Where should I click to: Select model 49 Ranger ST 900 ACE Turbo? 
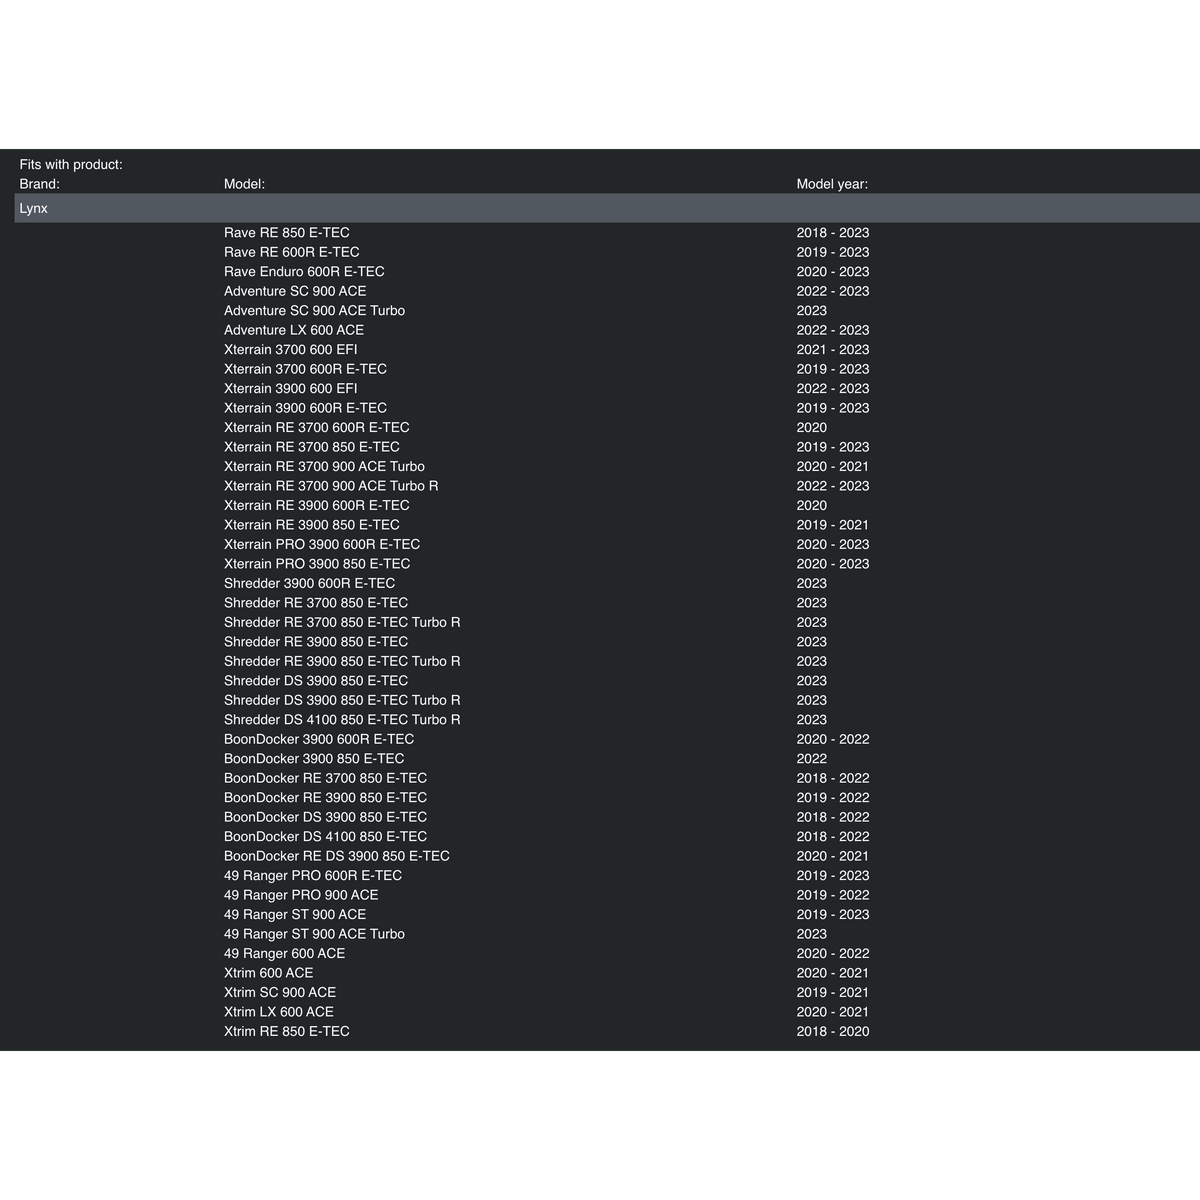314,934
